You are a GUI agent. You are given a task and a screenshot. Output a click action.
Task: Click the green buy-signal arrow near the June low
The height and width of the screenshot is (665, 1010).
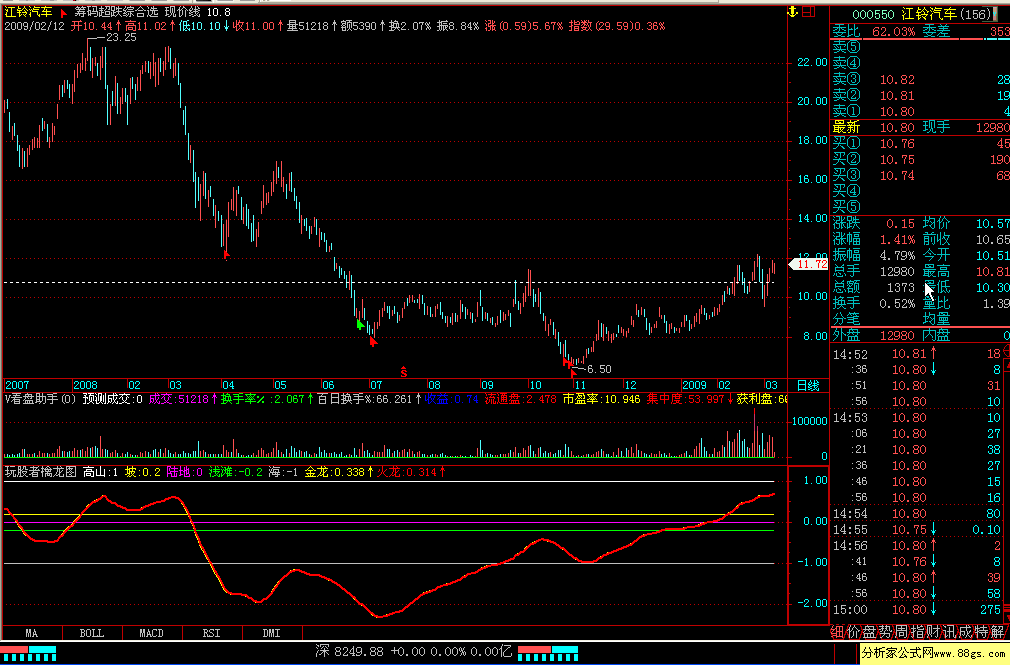coord(360,324)
